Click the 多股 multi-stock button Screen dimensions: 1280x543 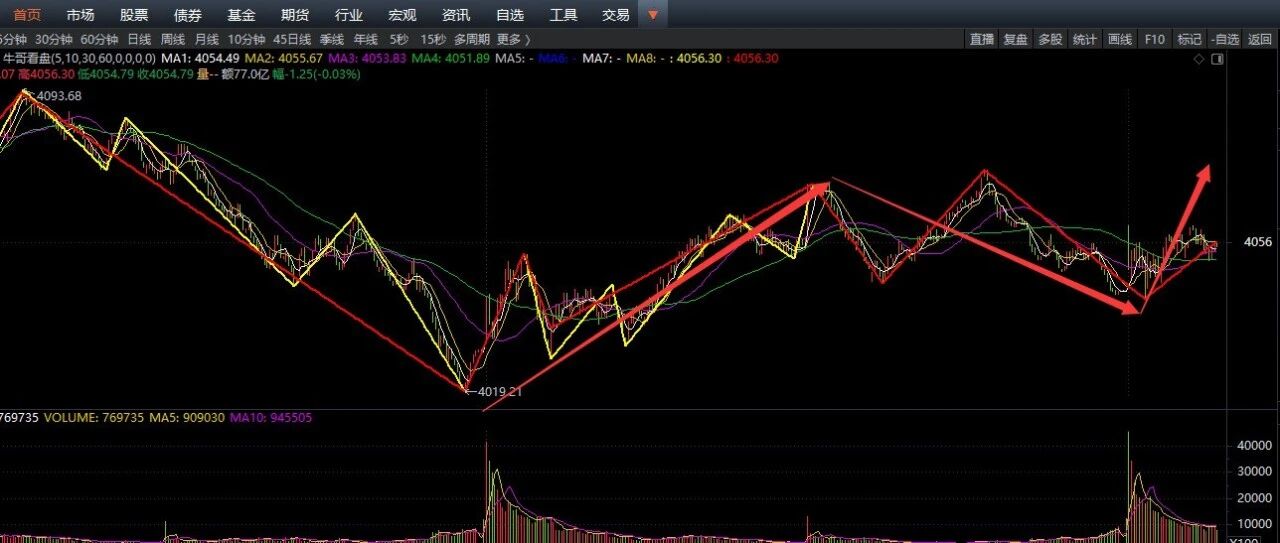point(1050,39)
